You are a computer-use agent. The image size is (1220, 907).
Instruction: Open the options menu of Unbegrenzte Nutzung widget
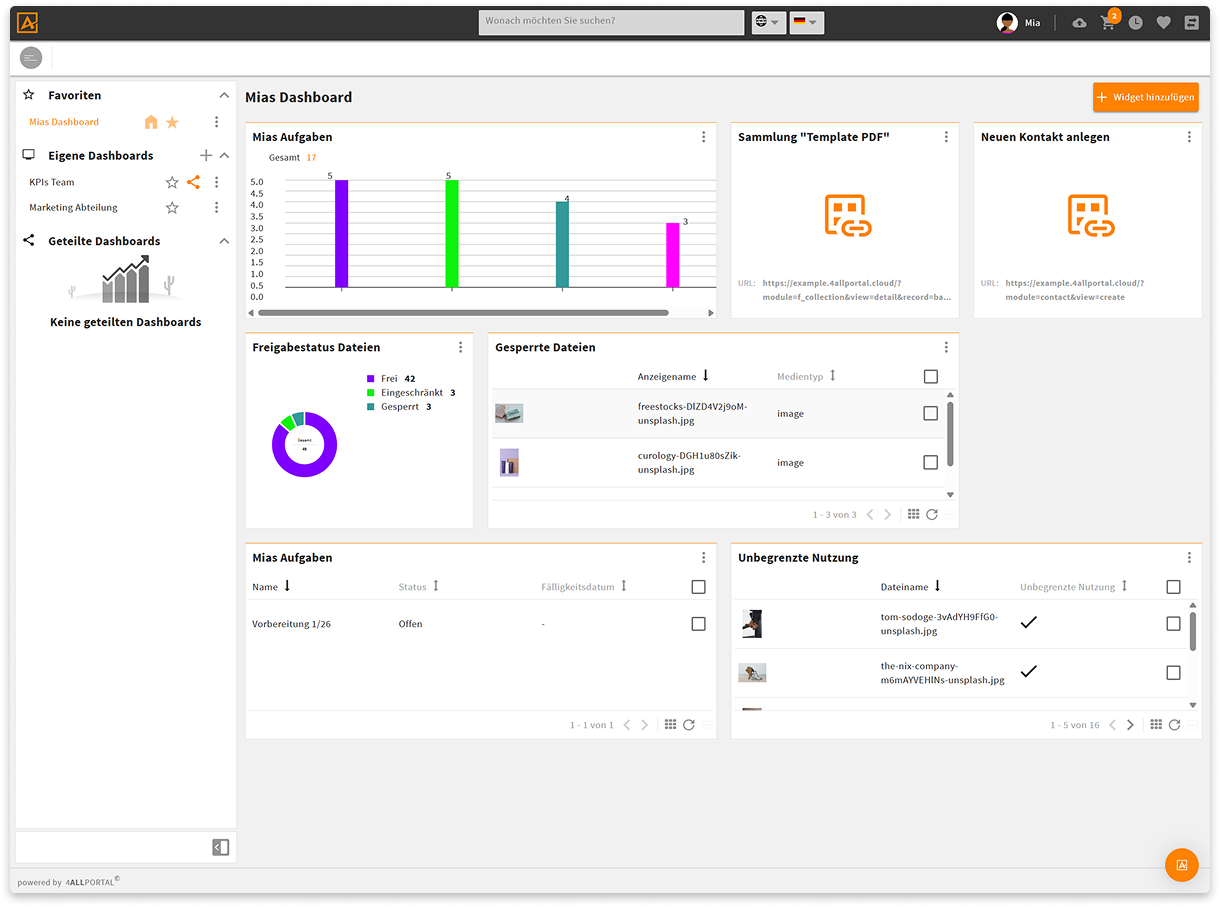coord(1189,557)
